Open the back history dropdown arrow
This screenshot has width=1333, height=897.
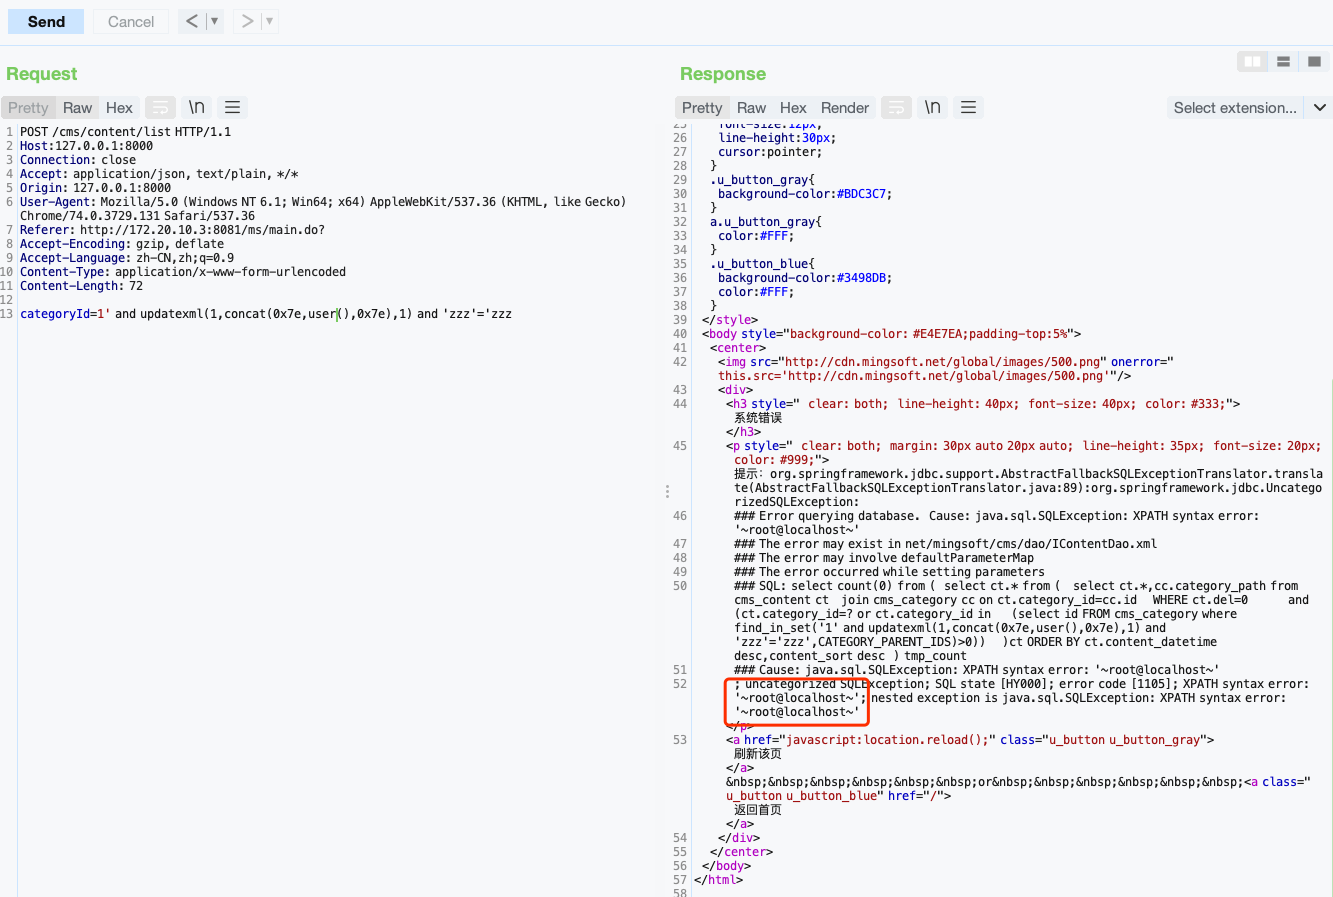[x=214, y=21]
